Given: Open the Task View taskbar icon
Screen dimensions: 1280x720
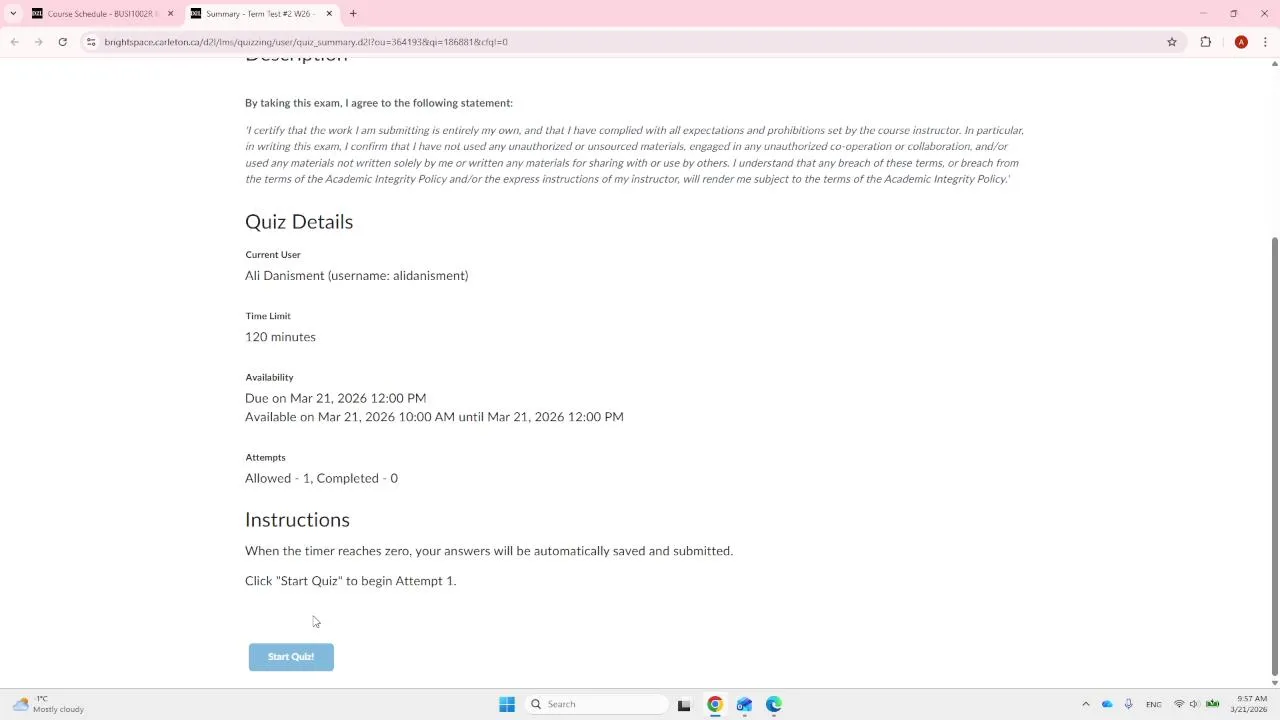Looking at the screenshot, I should [x=684, y=704].
